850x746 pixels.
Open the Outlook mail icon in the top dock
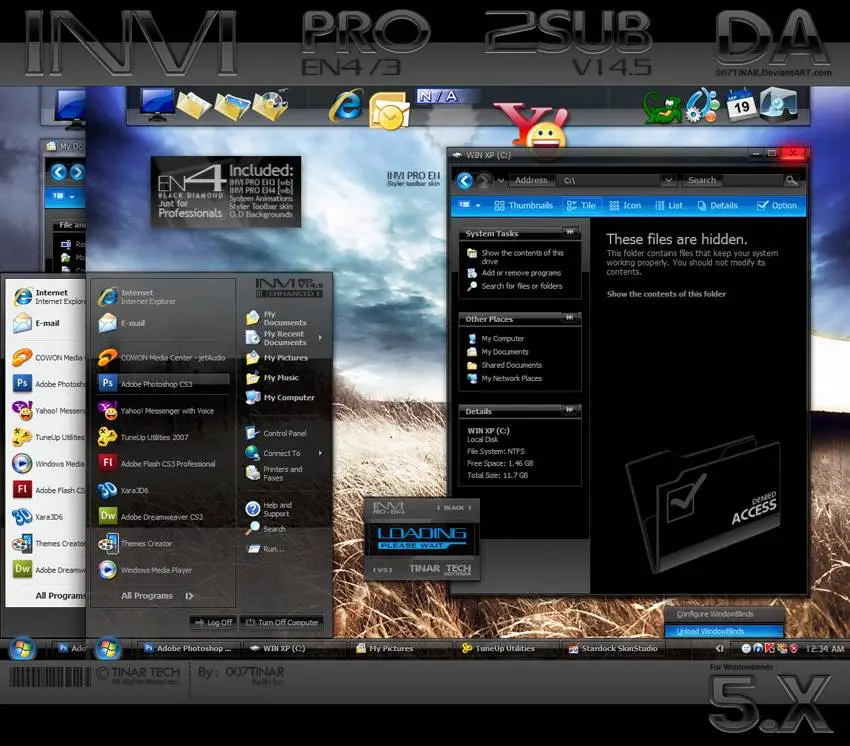click(x=389, y=111)
